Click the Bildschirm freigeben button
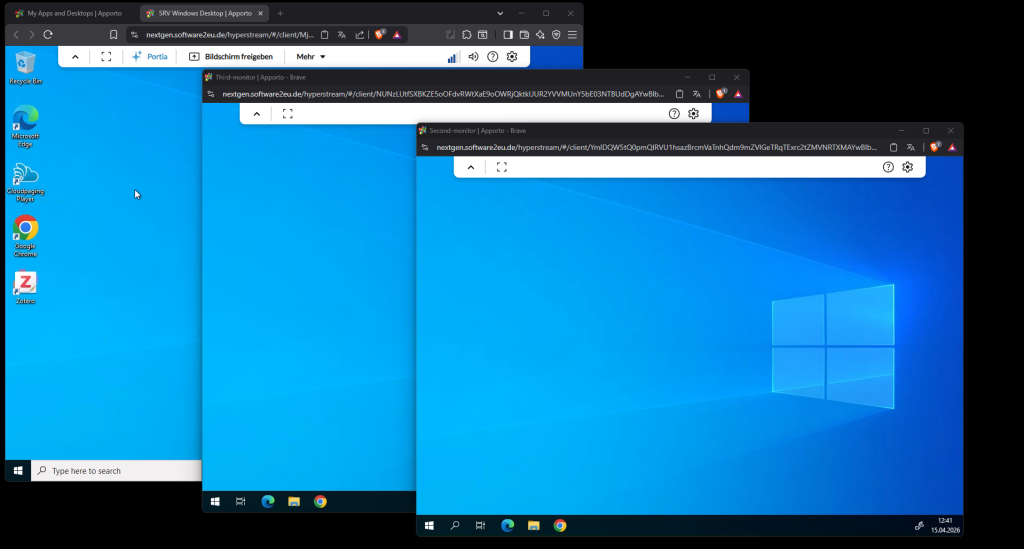 231,57
